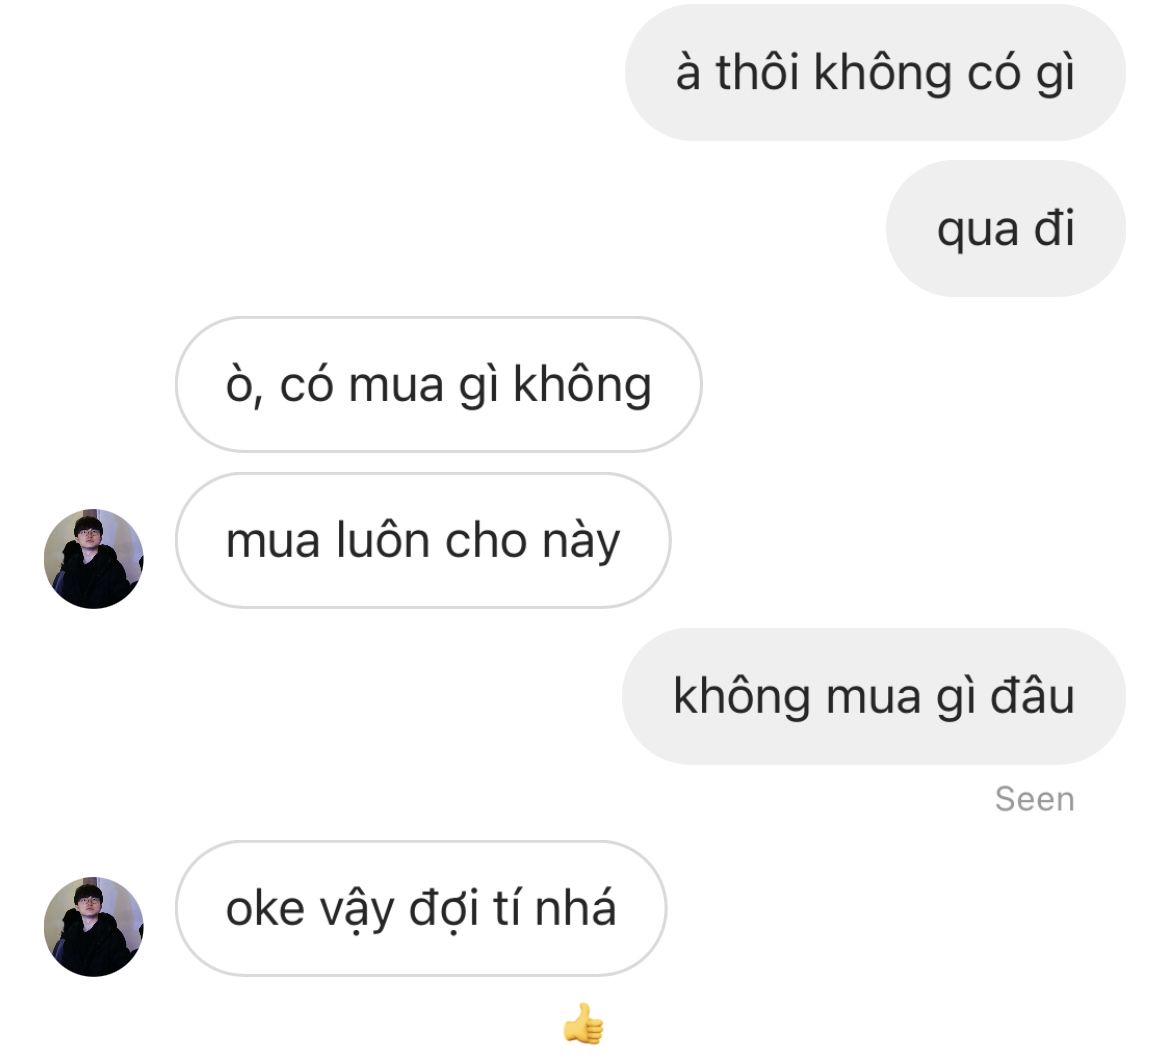The width and height of the screenshot is (1170, 1060).
Task: Click the "ò, có mua gì không" message
Action: tap(439, 384)
